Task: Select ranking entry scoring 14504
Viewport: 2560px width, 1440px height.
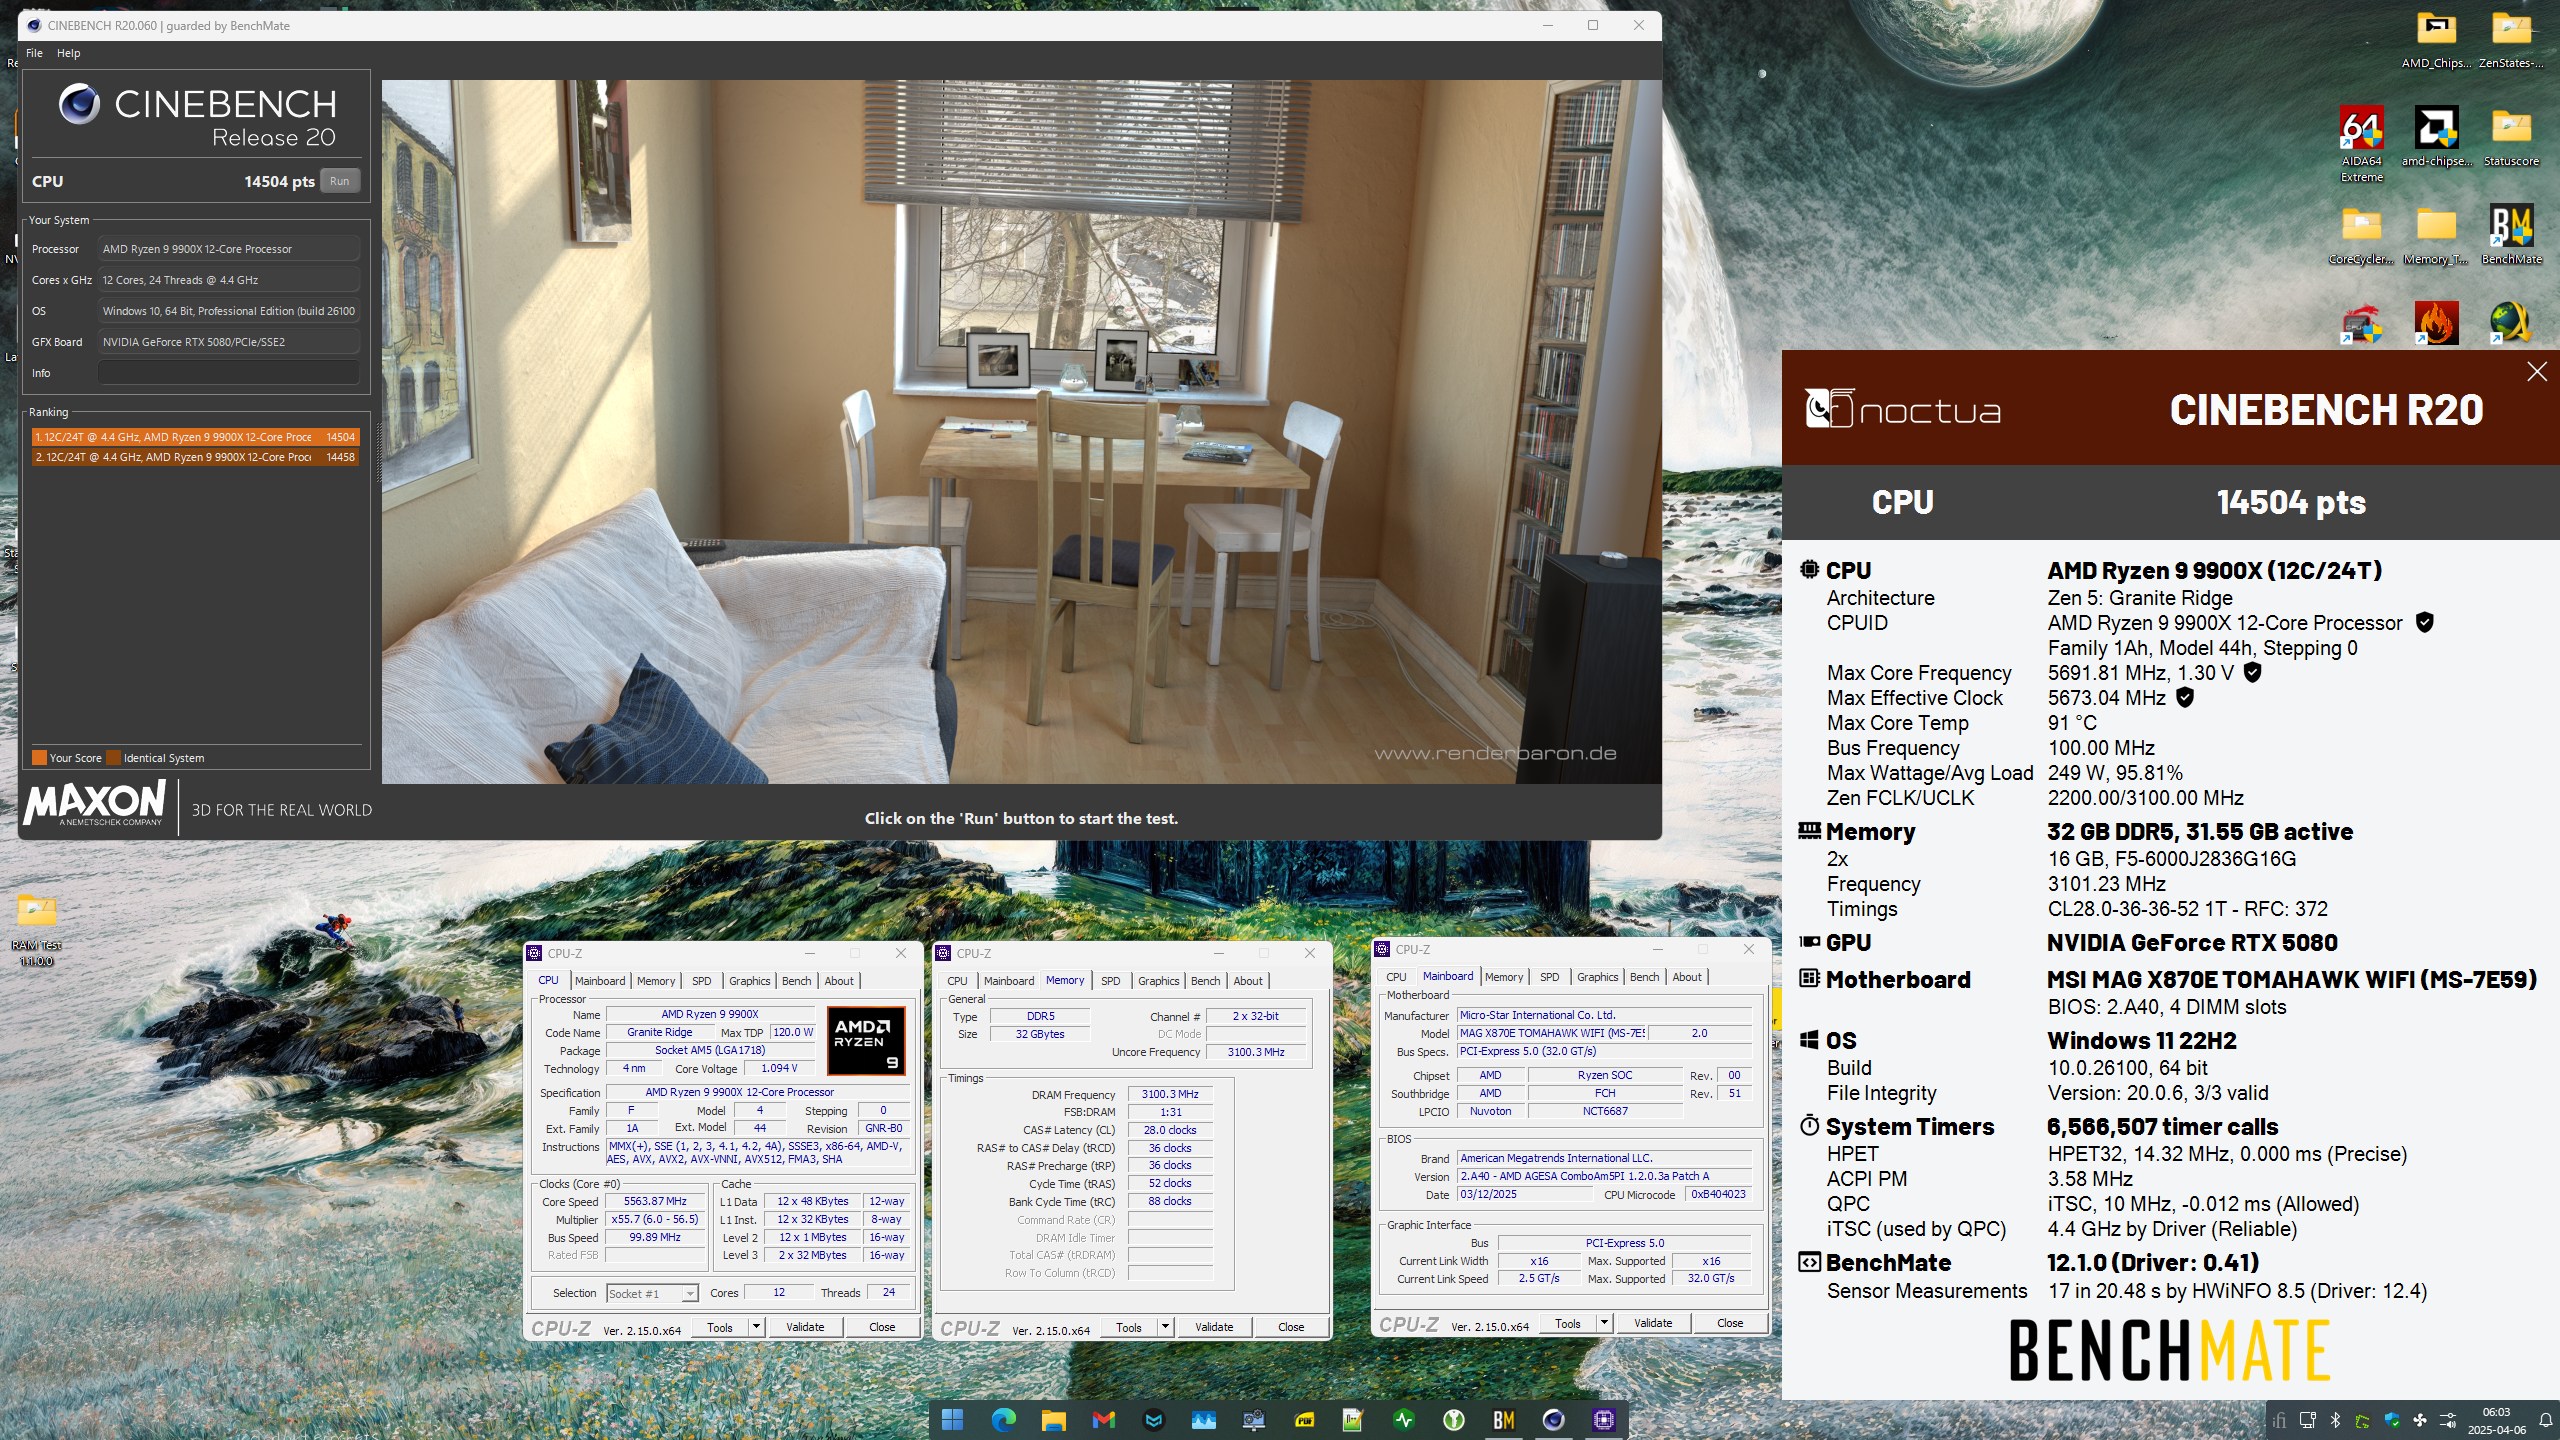Action: [x=195, y=437]
